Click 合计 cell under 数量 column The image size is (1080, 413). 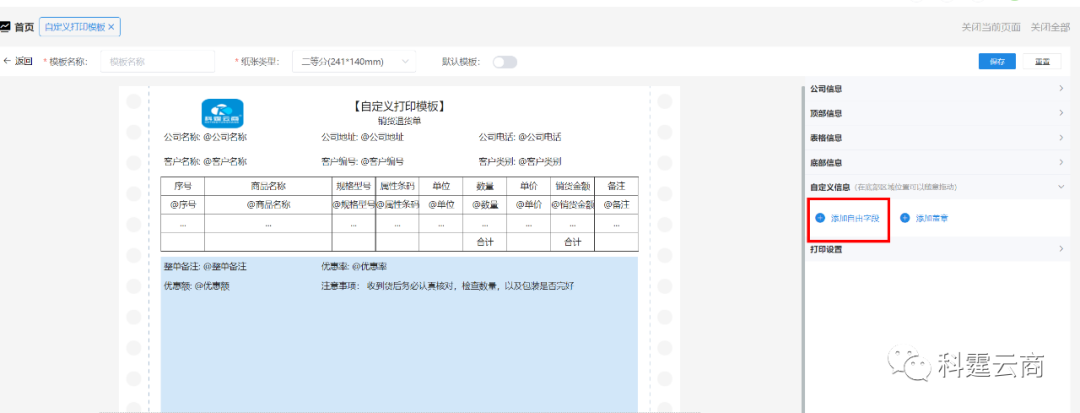coord(485,242)
